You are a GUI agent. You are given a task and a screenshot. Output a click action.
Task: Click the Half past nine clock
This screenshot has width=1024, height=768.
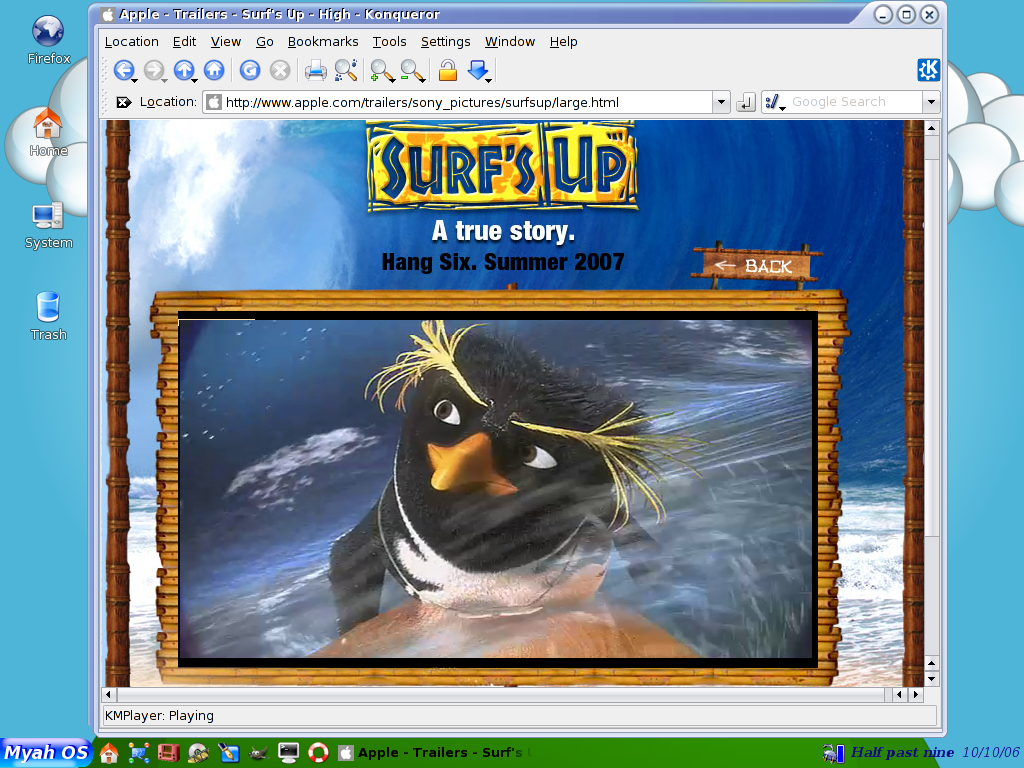click(902, 752)
